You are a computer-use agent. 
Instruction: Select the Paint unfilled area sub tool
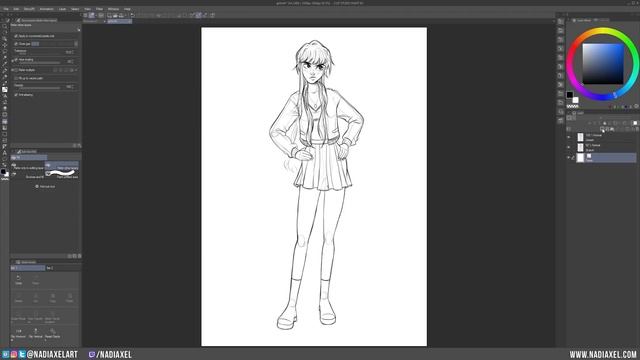click(x=62, y=176)
